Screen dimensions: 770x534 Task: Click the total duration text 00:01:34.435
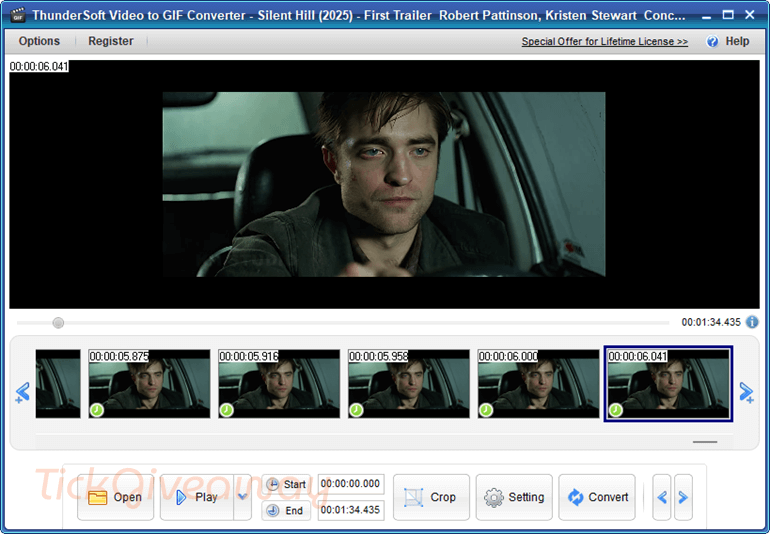pyautogui.click(x=711, y=322)
